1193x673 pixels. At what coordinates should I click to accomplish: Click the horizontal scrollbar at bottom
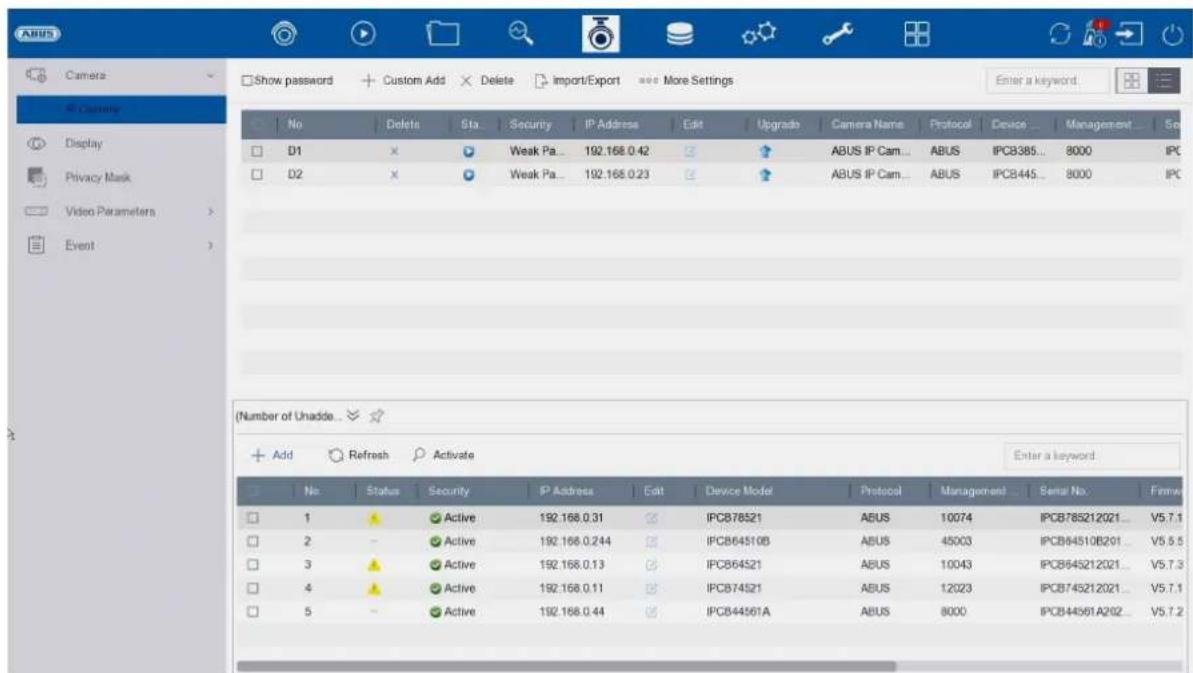click(x=566, y=666)
